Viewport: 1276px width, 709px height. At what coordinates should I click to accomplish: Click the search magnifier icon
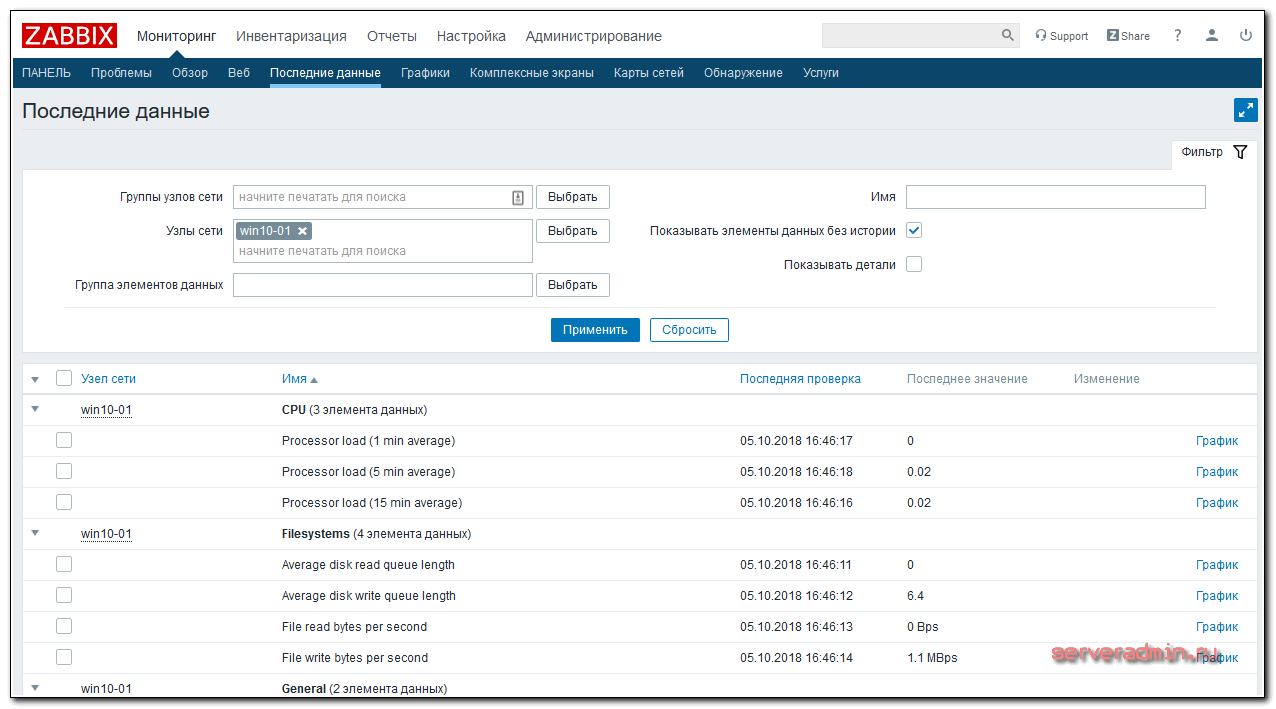click(x=1007, y=36)
